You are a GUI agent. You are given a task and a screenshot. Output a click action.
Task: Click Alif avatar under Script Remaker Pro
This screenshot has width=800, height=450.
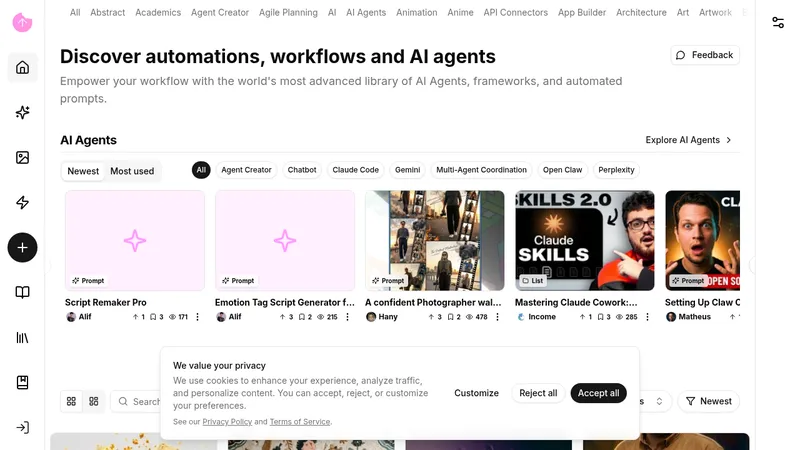tap(71, 317)
